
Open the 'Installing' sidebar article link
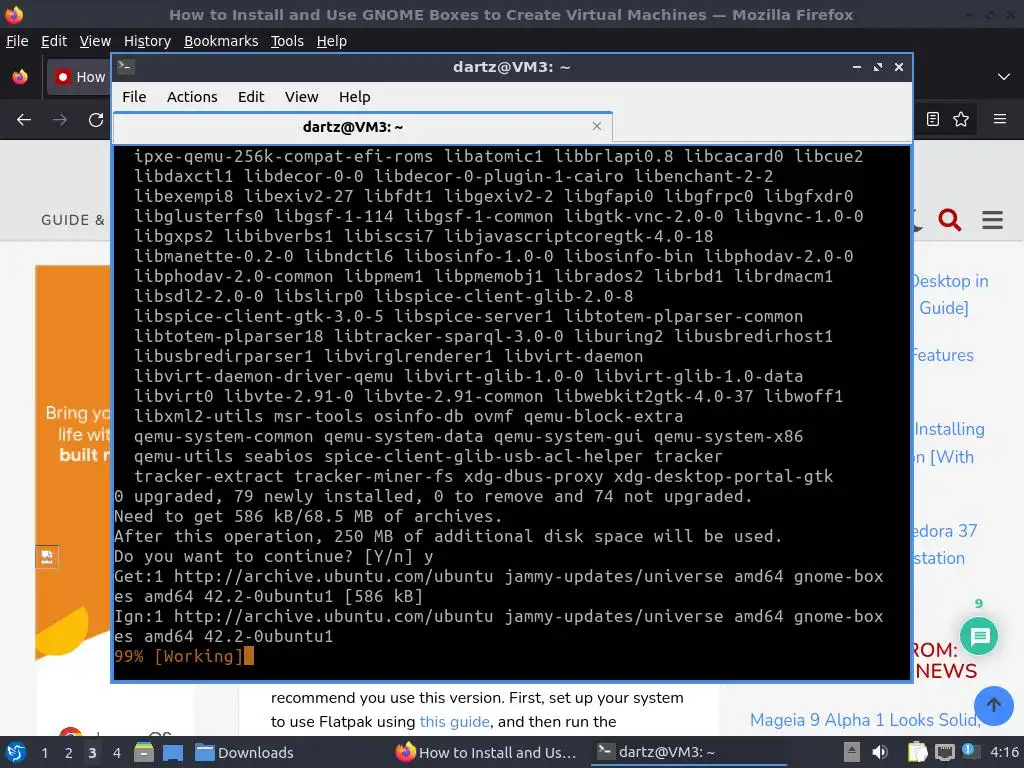point(949,429)
